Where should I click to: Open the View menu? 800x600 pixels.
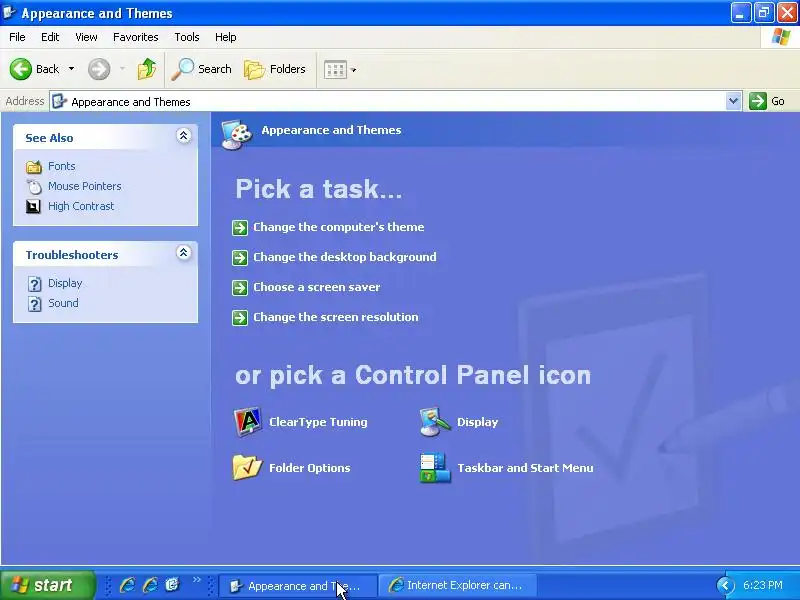click(x=86, y=37)
